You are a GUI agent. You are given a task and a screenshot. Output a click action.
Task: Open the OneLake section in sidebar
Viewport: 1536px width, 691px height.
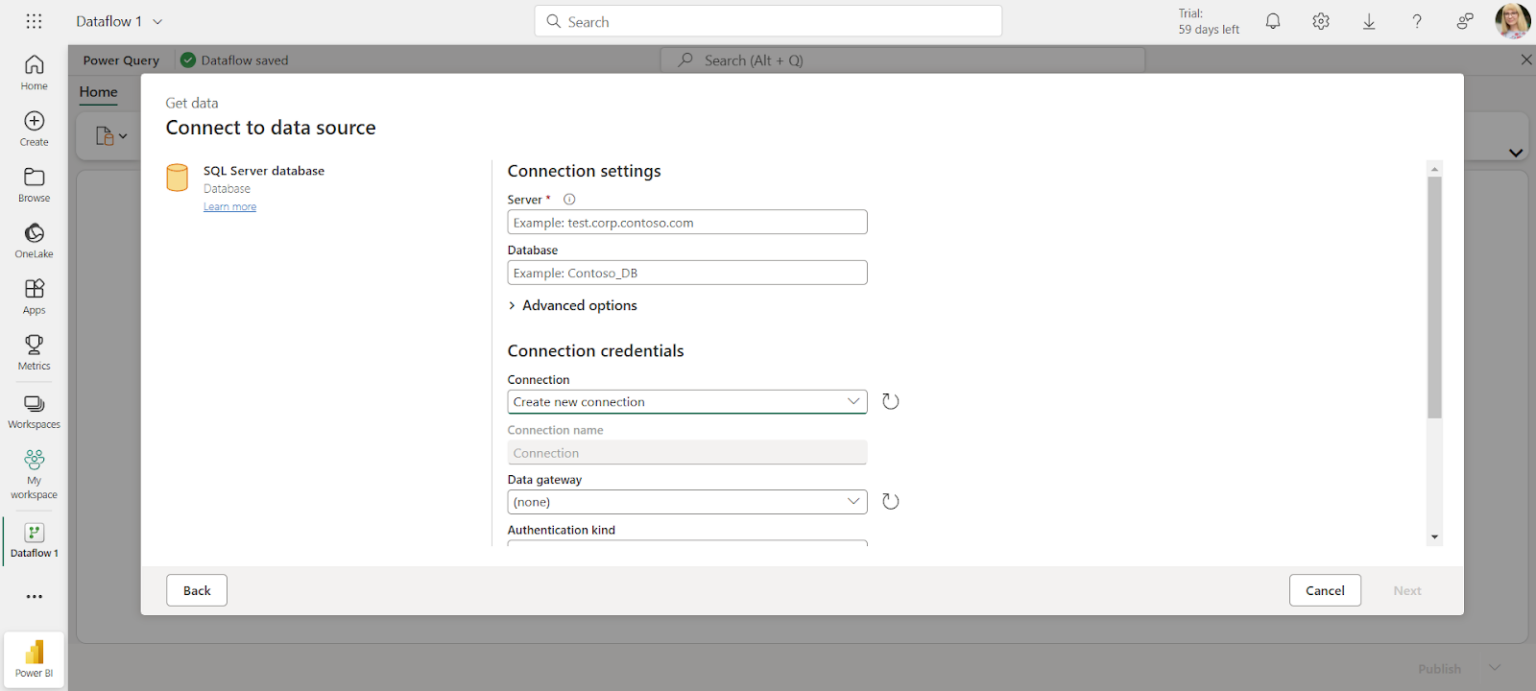pos(33,240)
